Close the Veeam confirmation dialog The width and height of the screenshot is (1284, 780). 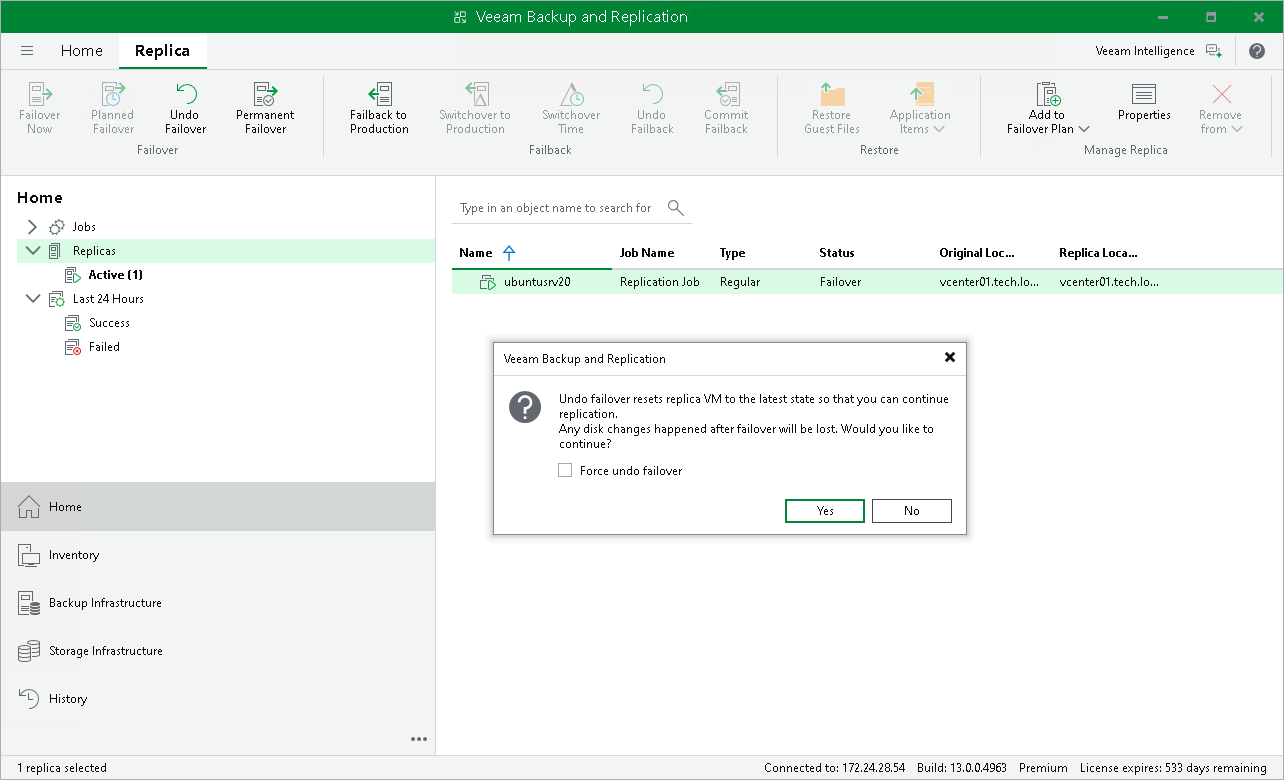[x=950, y=357]
